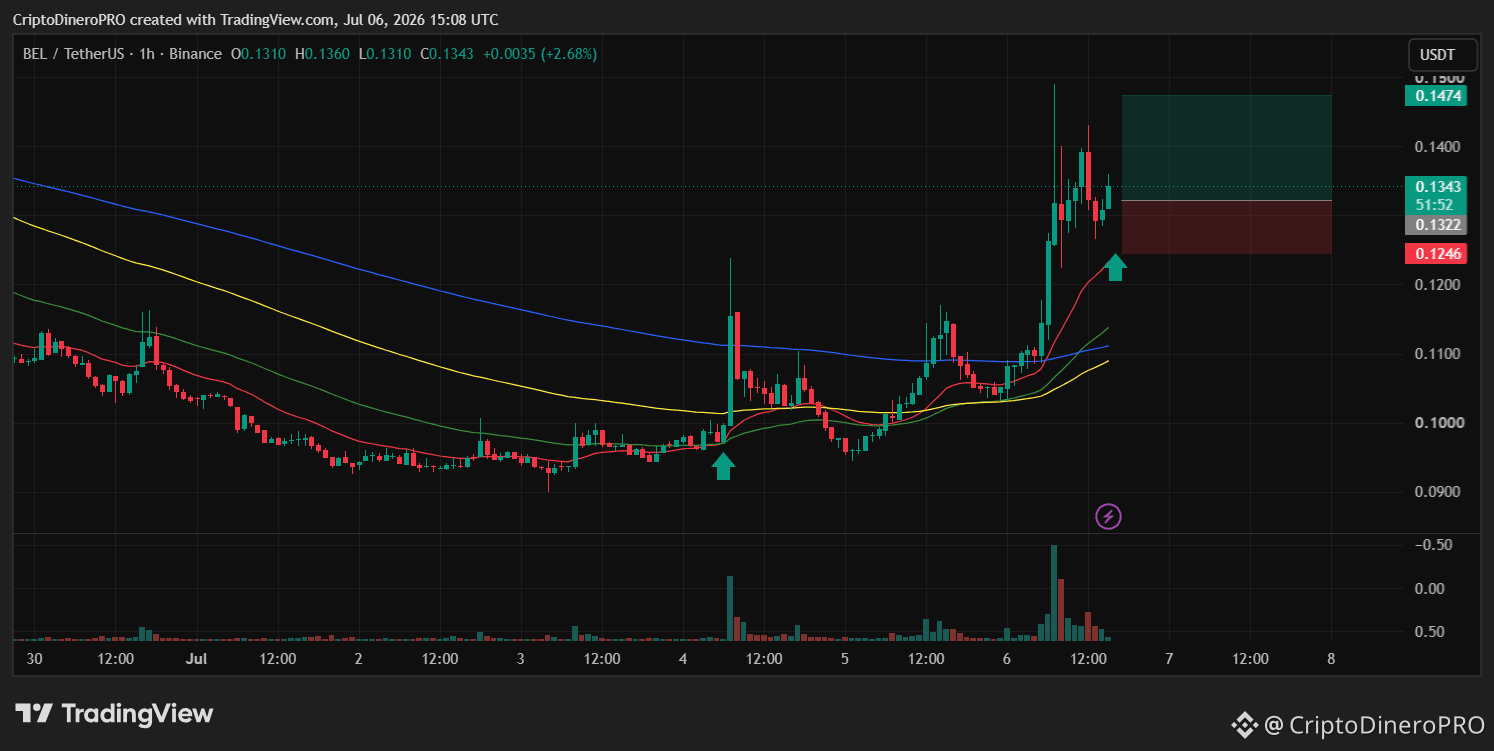Click the 0.00 volume axis label
The image size is (1494, 751).
(1430, 588)
